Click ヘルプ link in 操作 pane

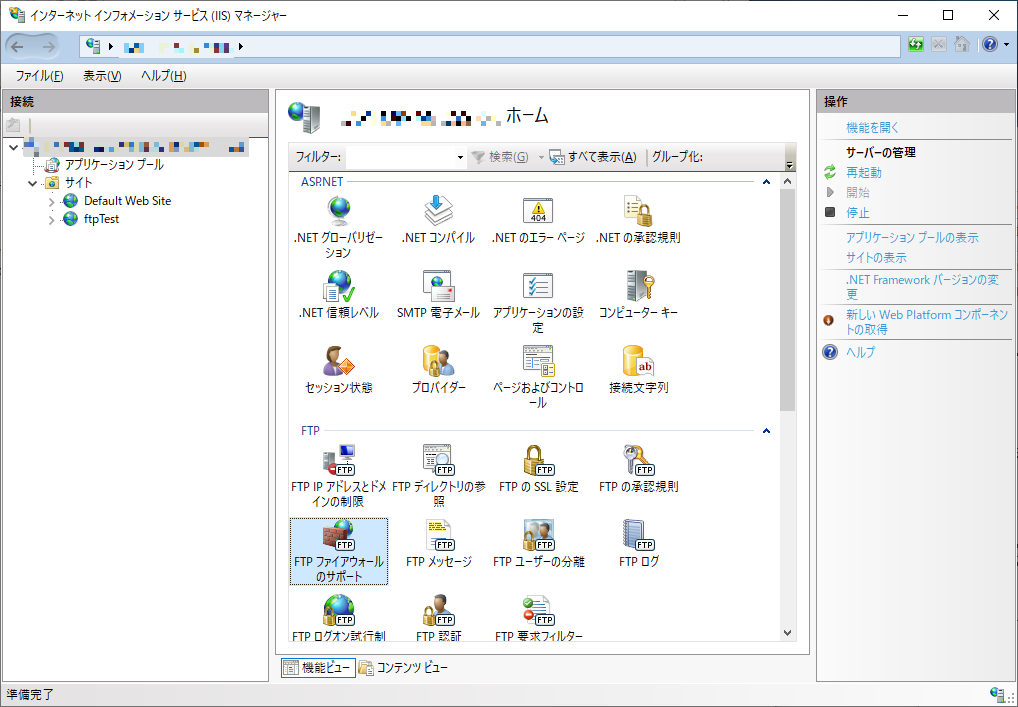click(860, 353)
